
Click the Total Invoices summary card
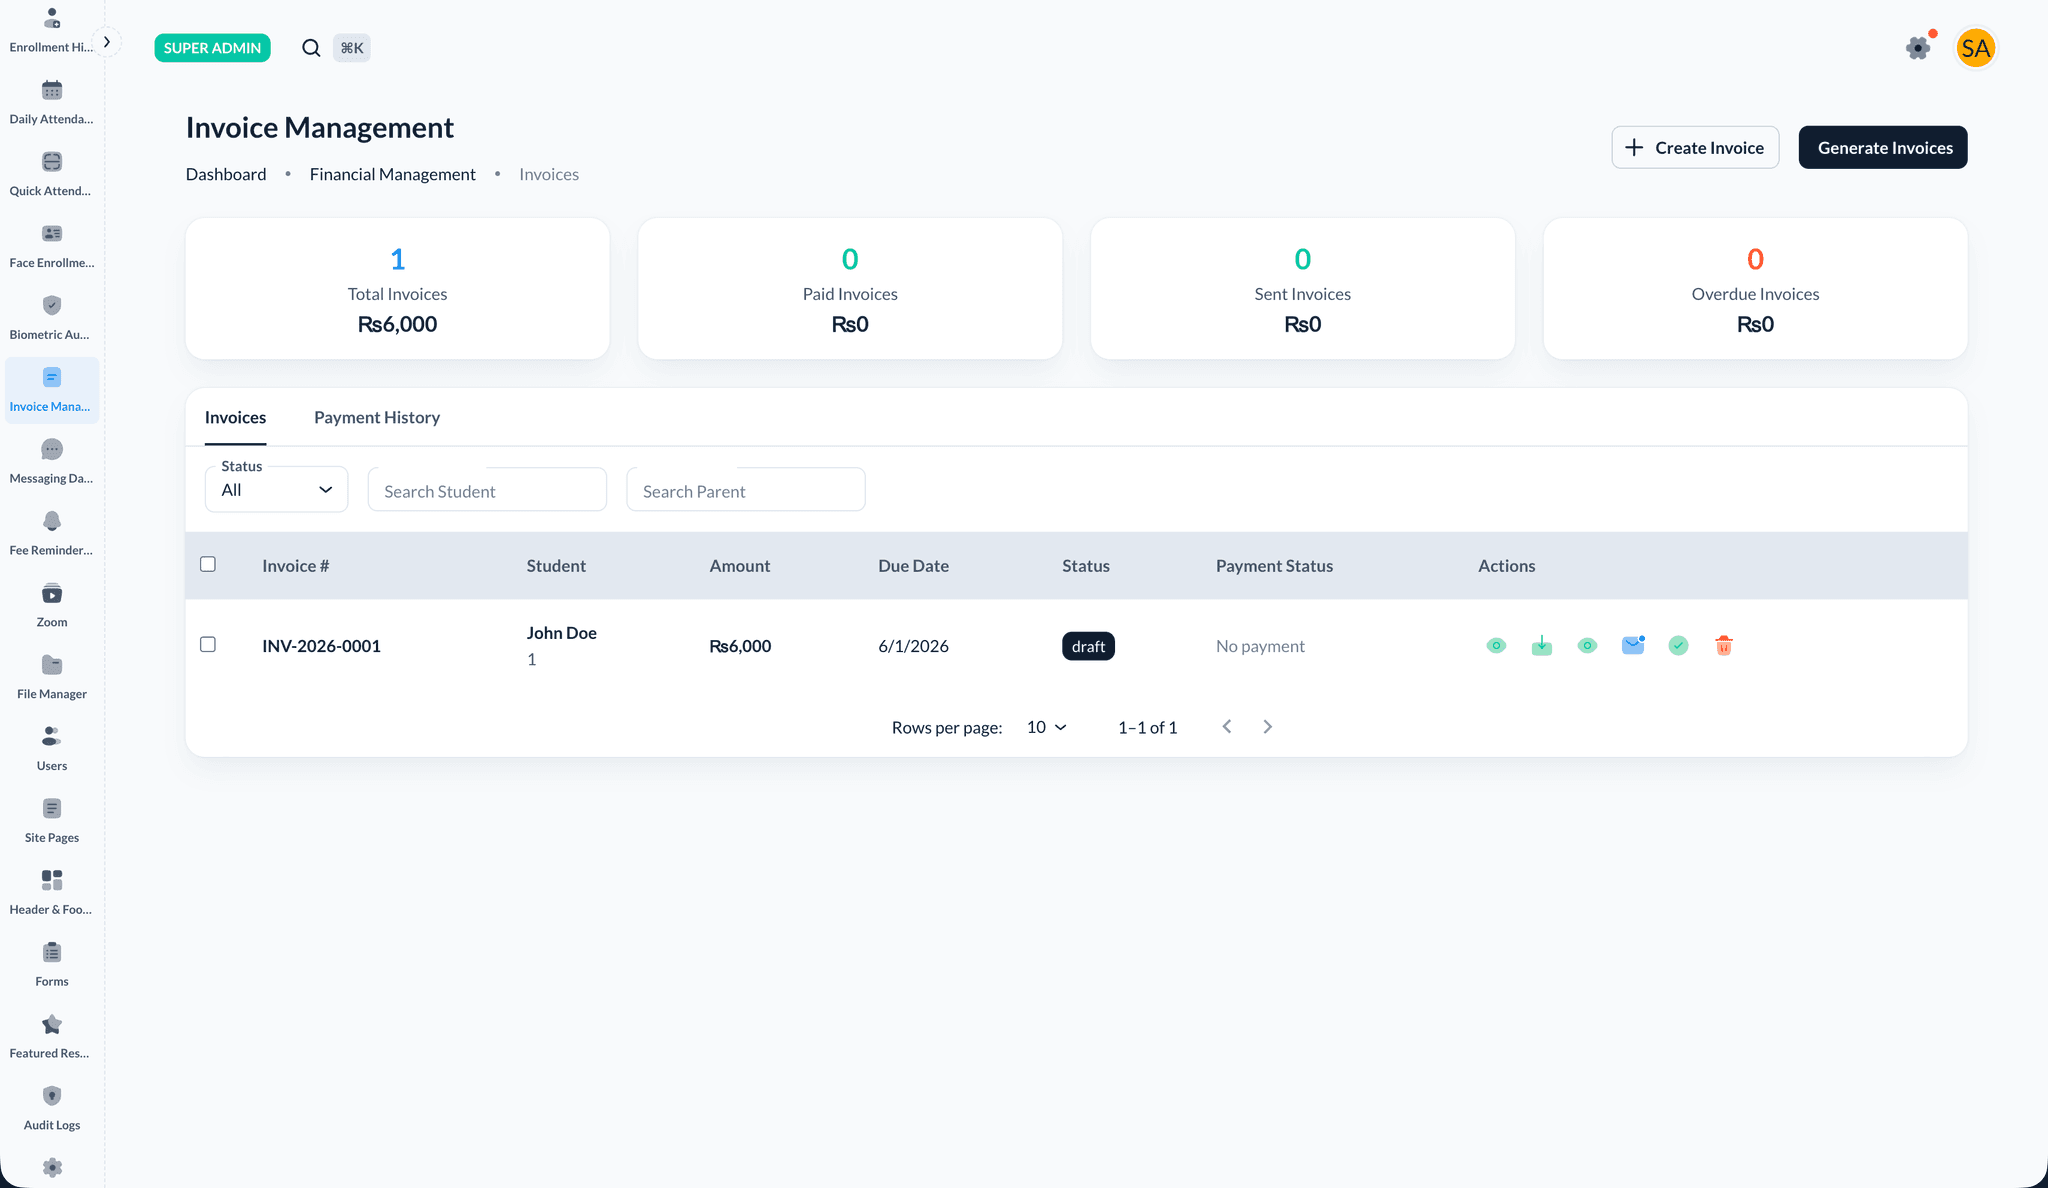(398, 289)
